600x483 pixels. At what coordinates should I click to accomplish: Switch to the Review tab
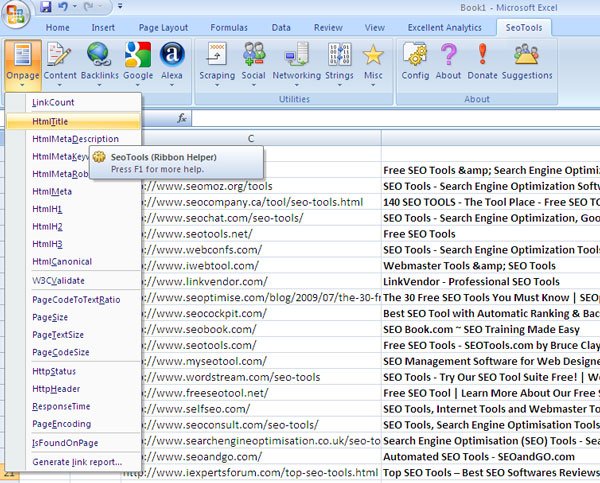[x=328, y=28]
